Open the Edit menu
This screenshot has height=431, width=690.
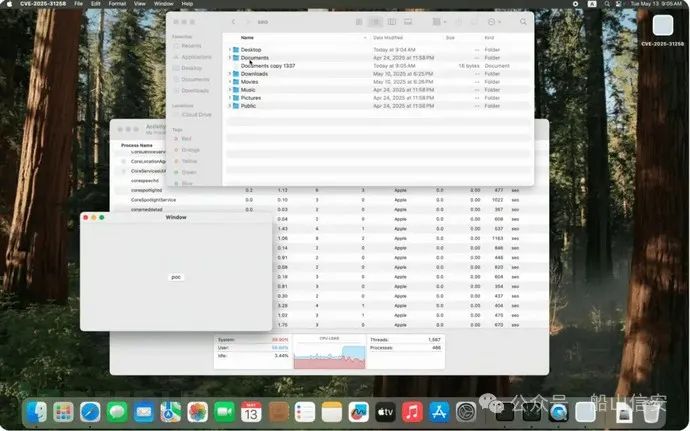(95, 4)
